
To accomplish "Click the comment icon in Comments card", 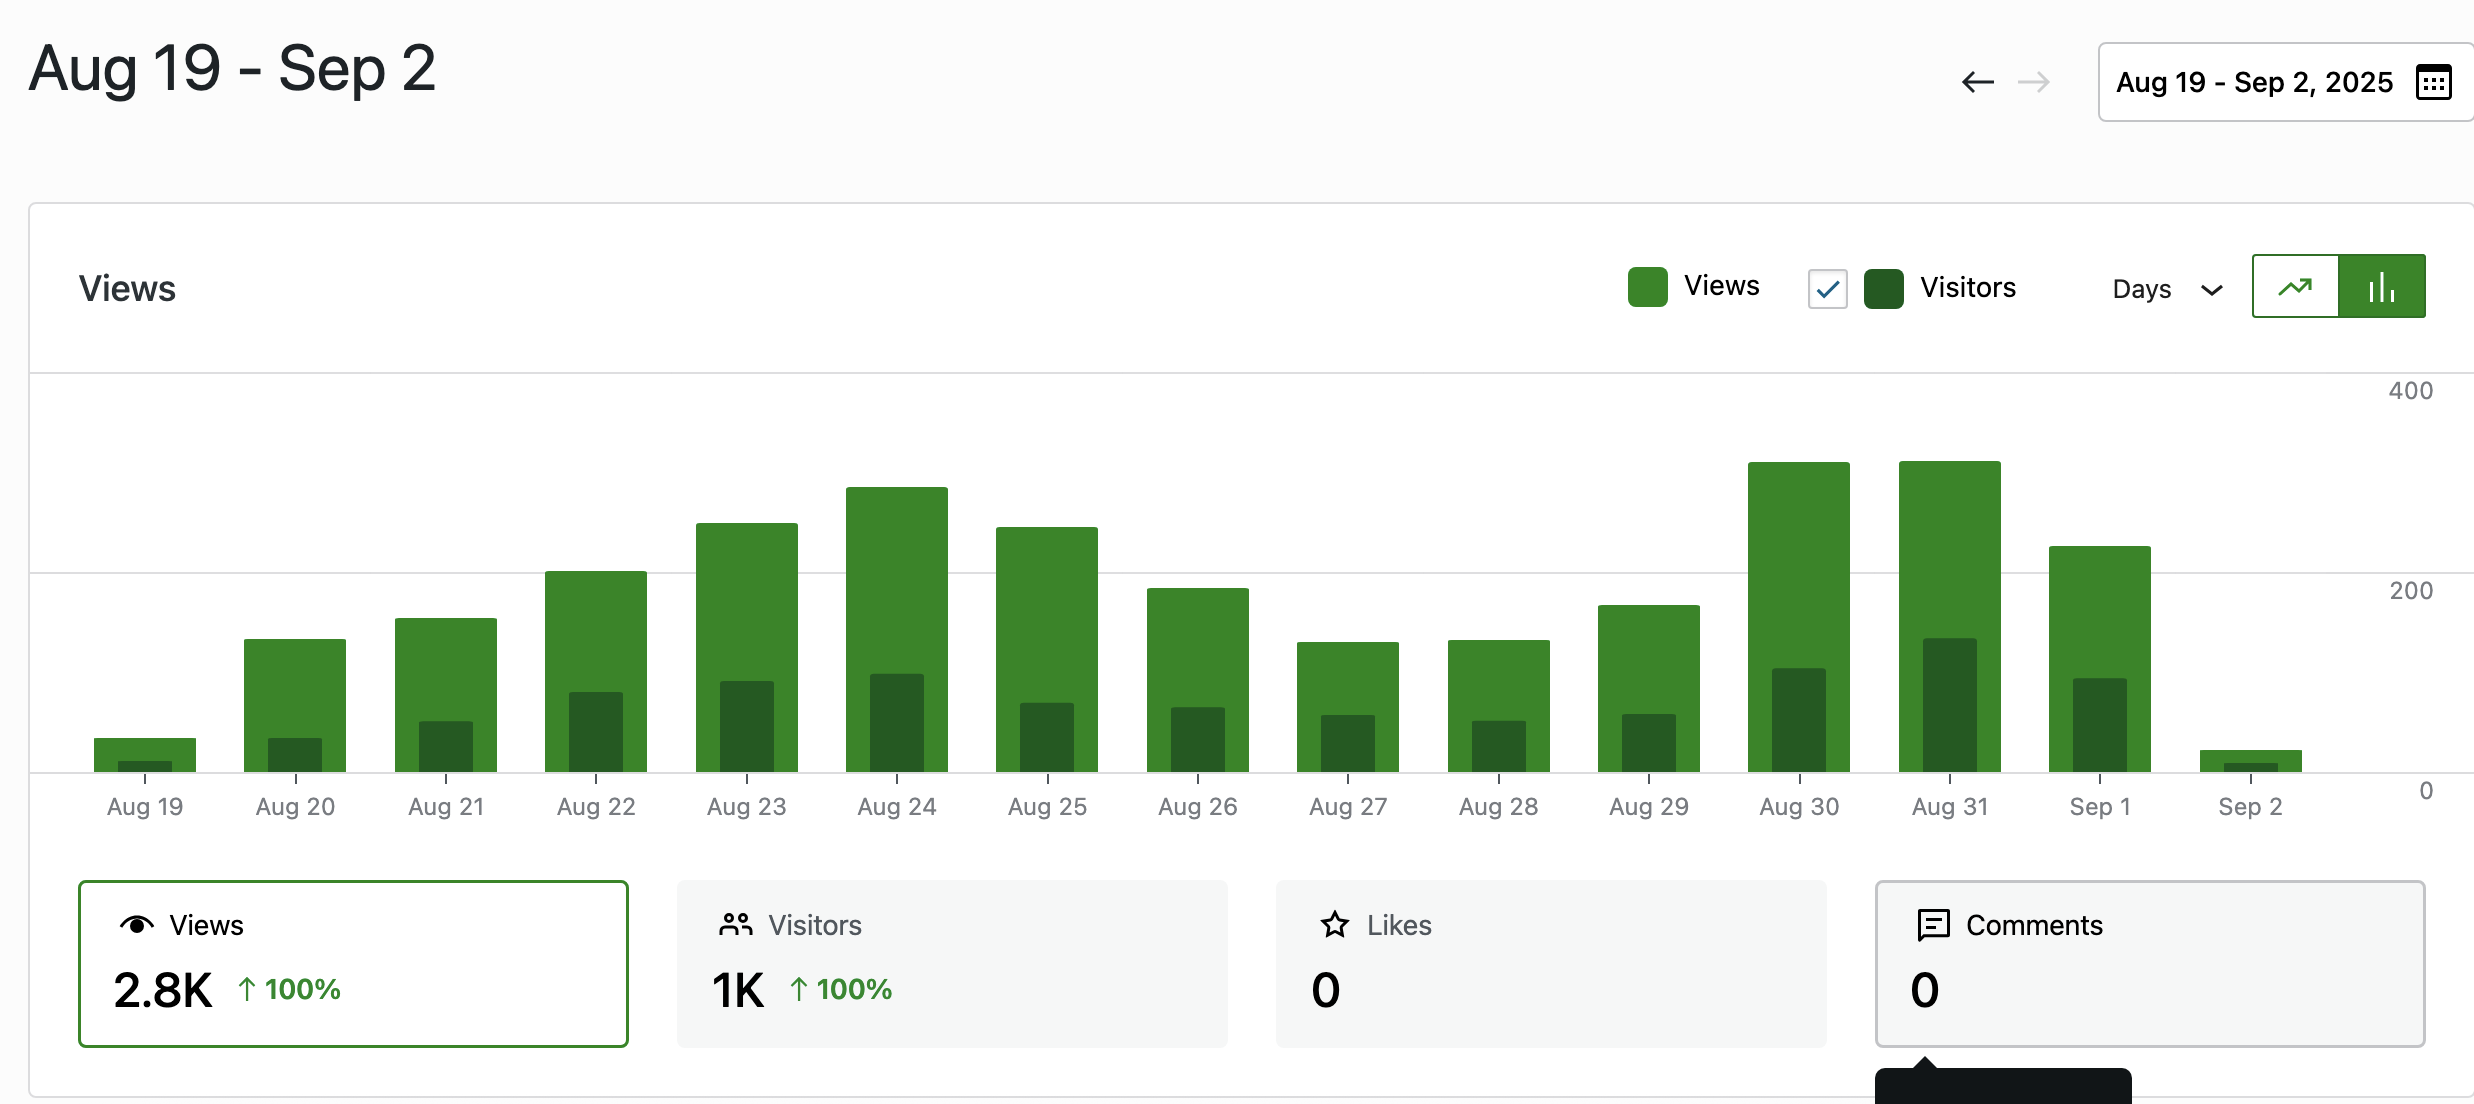I will (1933, 925).
